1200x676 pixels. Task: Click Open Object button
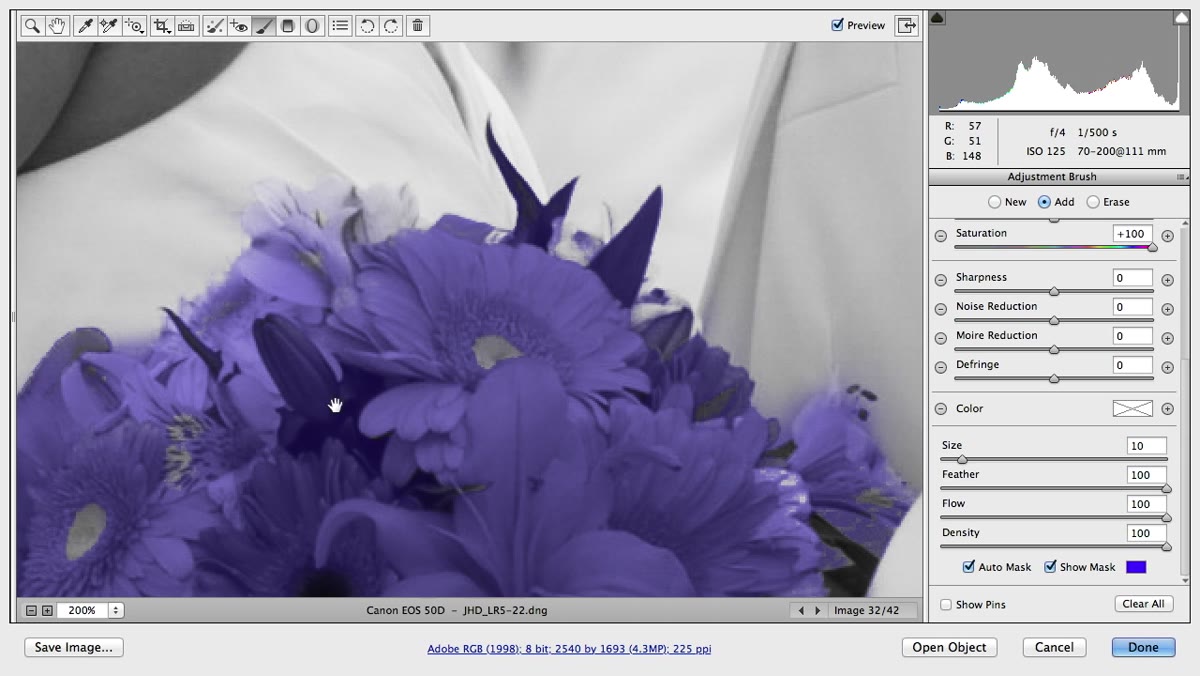(950, 647)
